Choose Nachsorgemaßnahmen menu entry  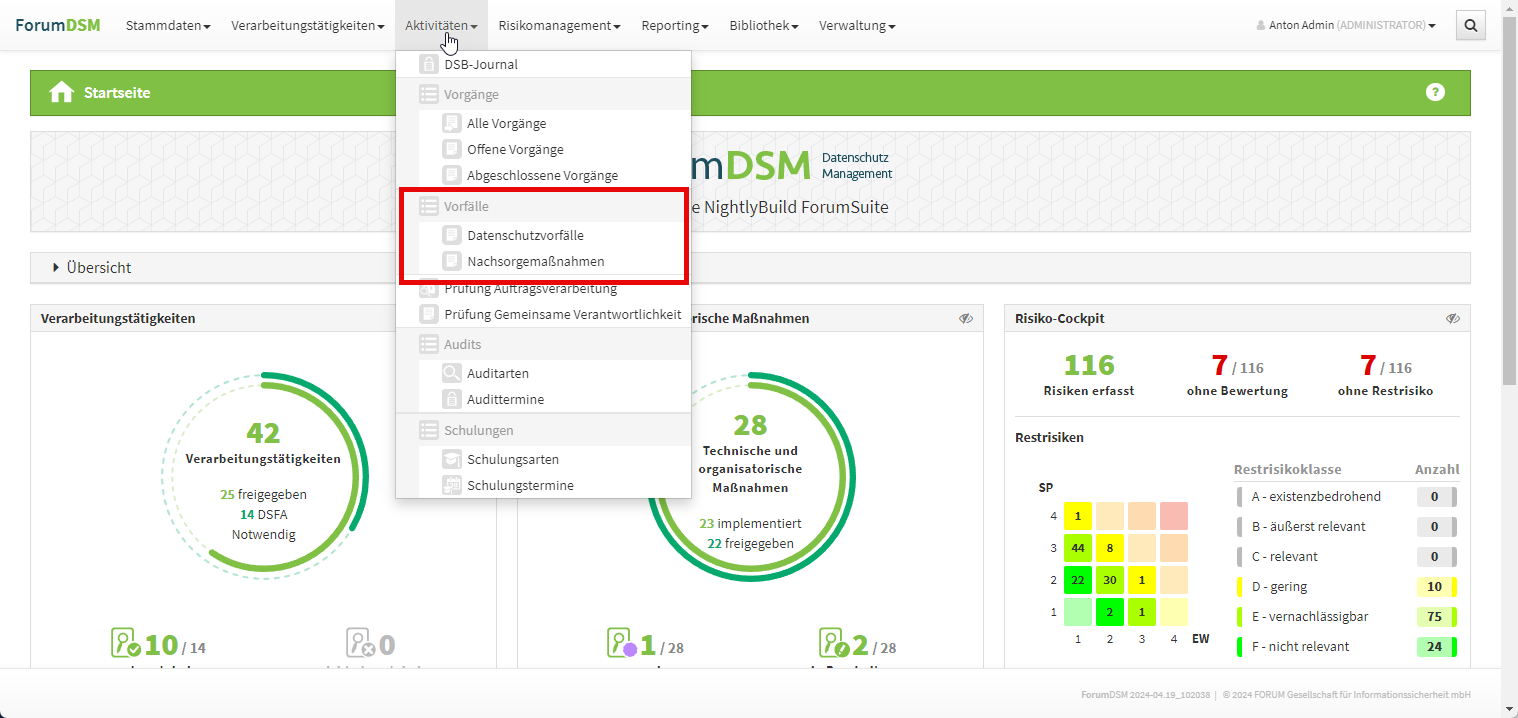coord(535,261)
